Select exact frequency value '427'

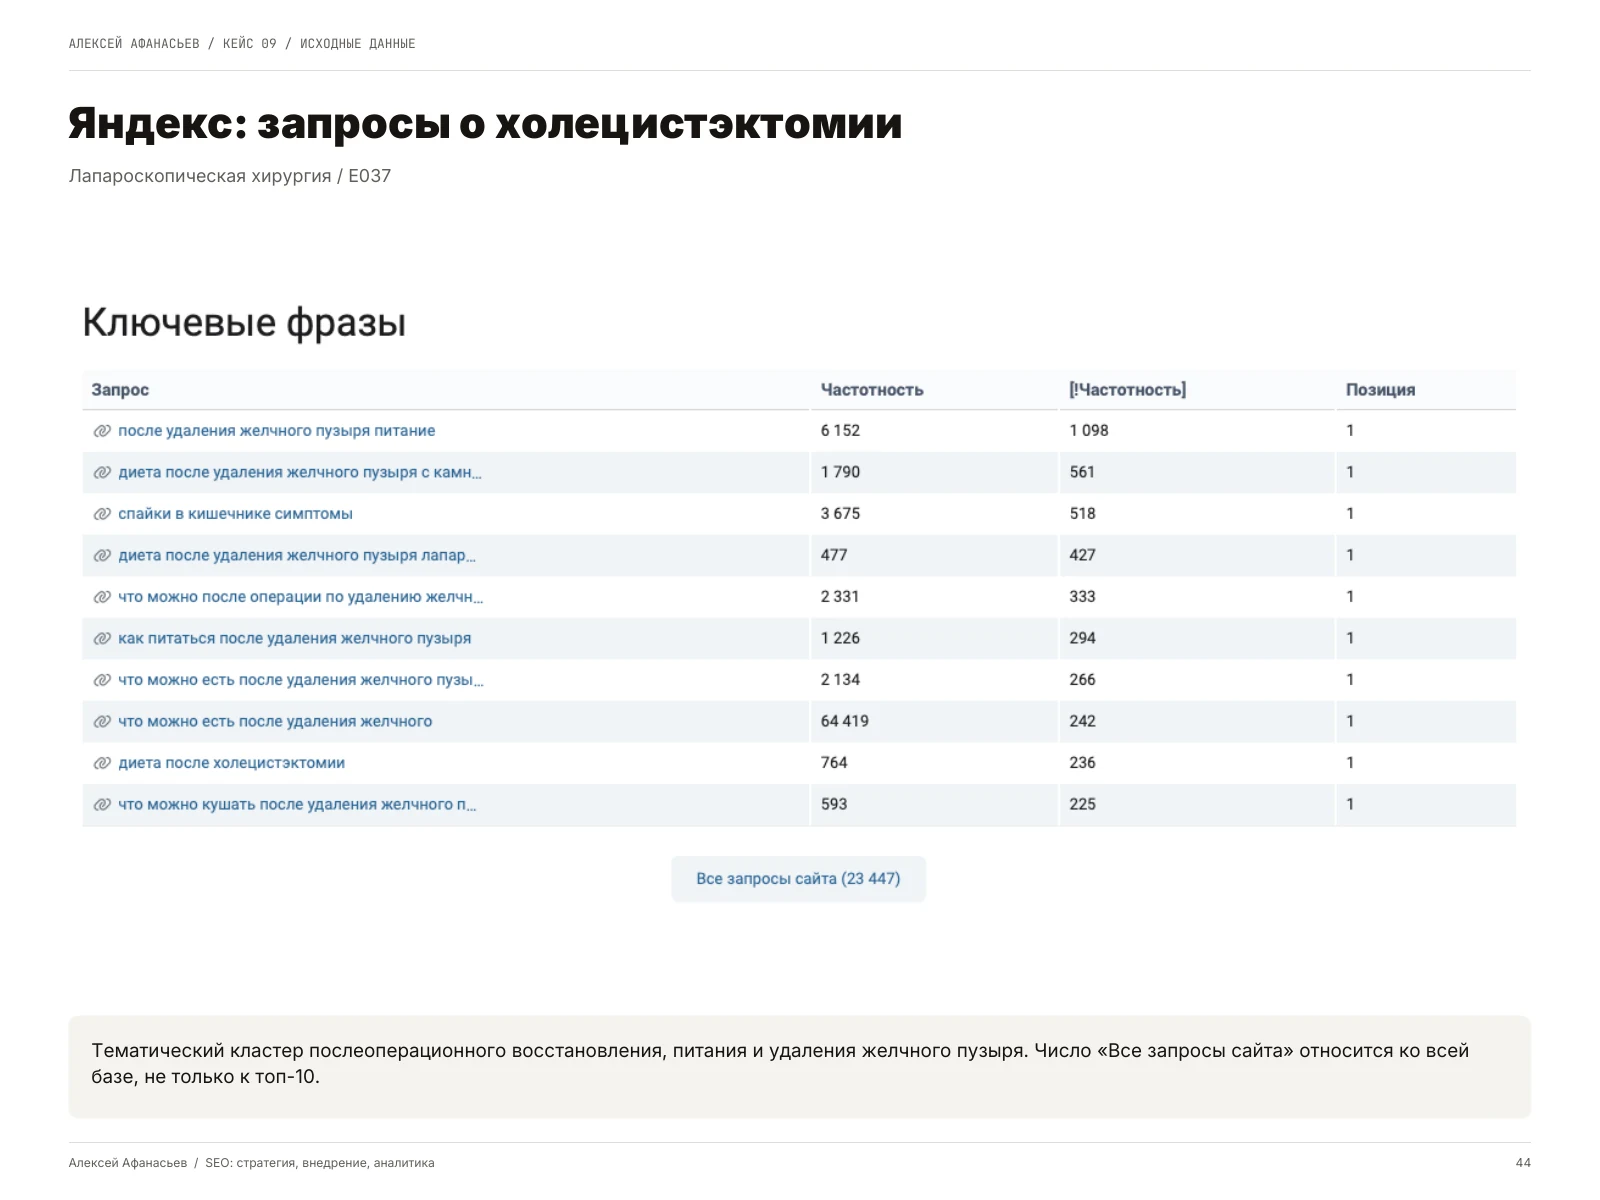pos(1082,555)
